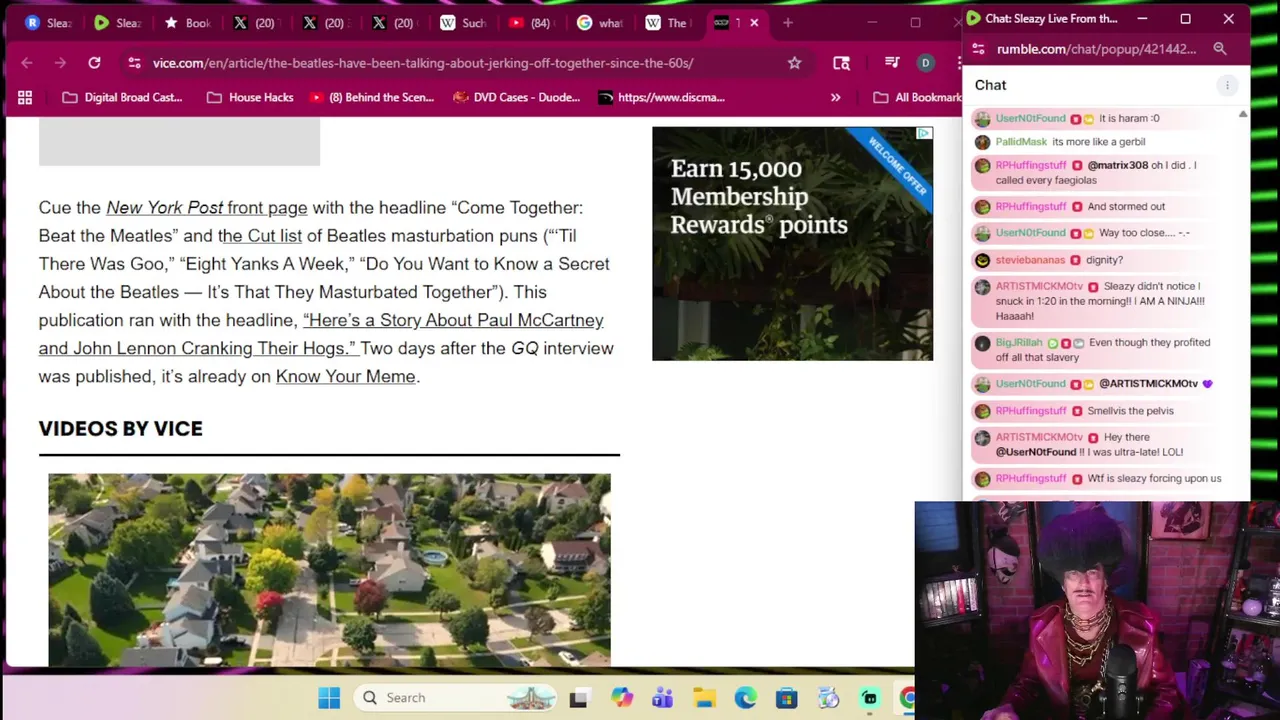This screenshot has width=1280, height=720.
Task: Open Microsoft Store from taskbar
Action: (786, 697)
